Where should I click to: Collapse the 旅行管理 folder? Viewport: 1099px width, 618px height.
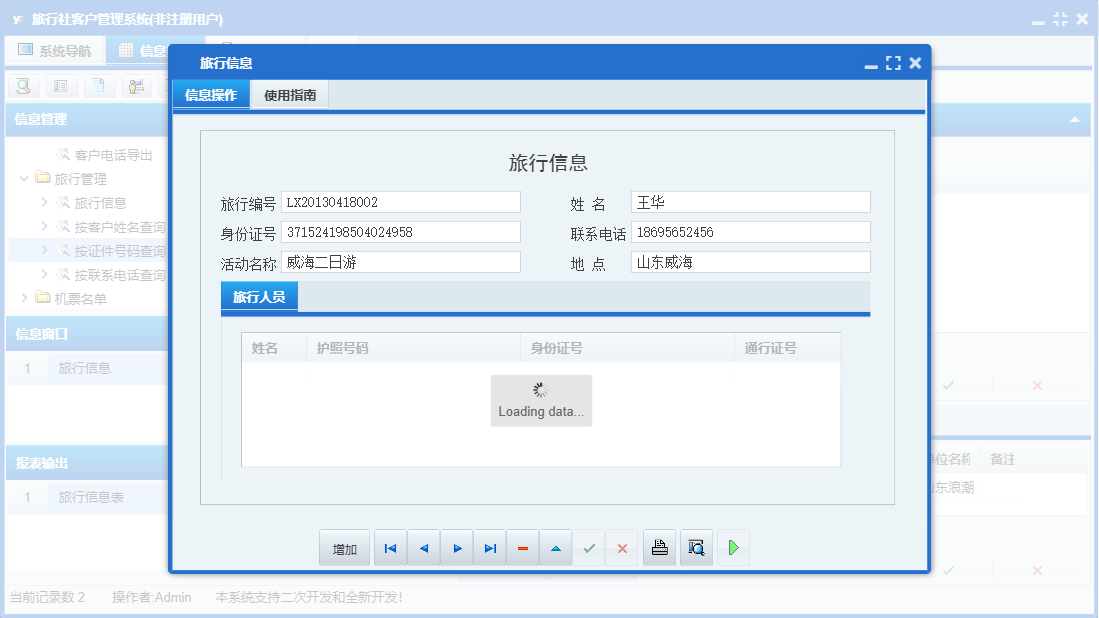(23, 178)
